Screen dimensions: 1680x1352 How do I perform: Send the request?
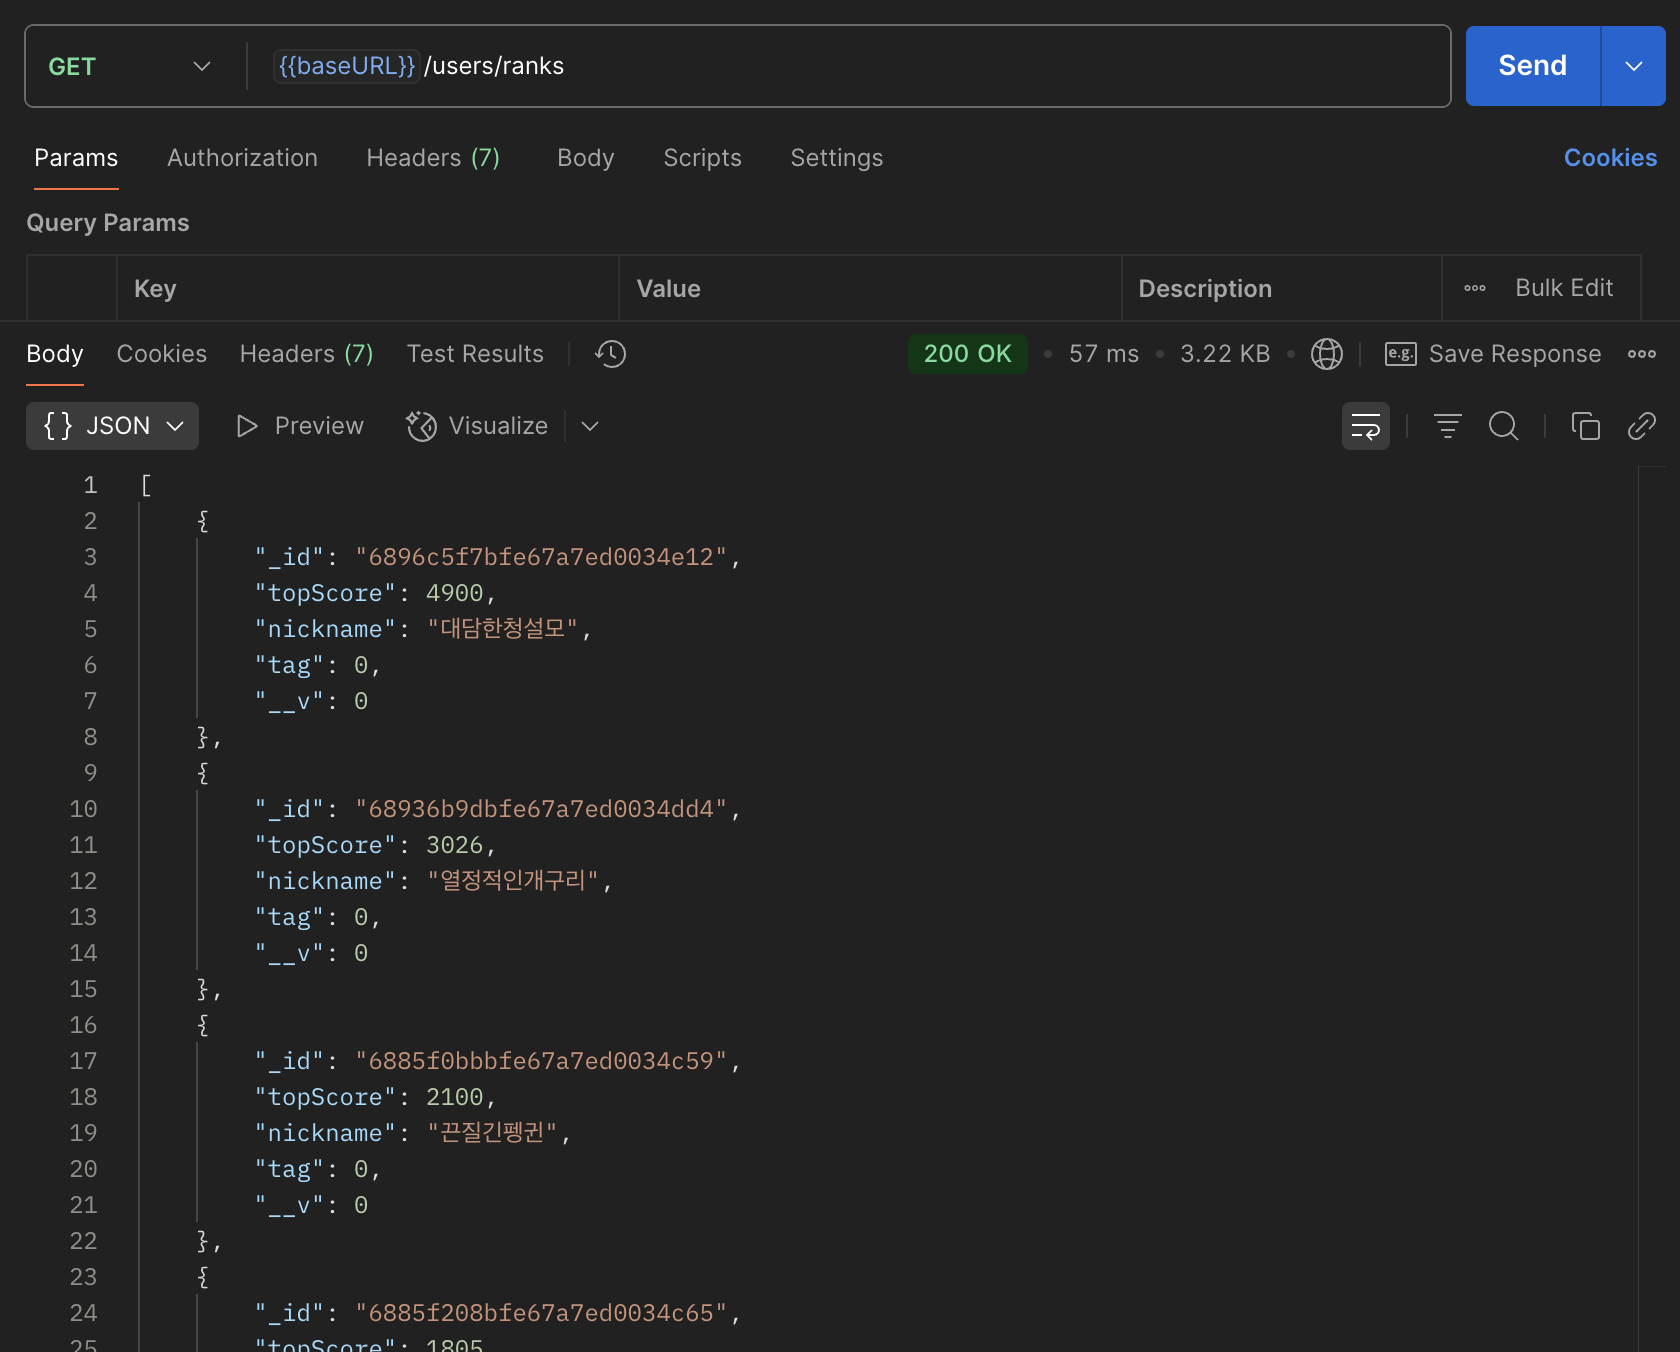1532,66
